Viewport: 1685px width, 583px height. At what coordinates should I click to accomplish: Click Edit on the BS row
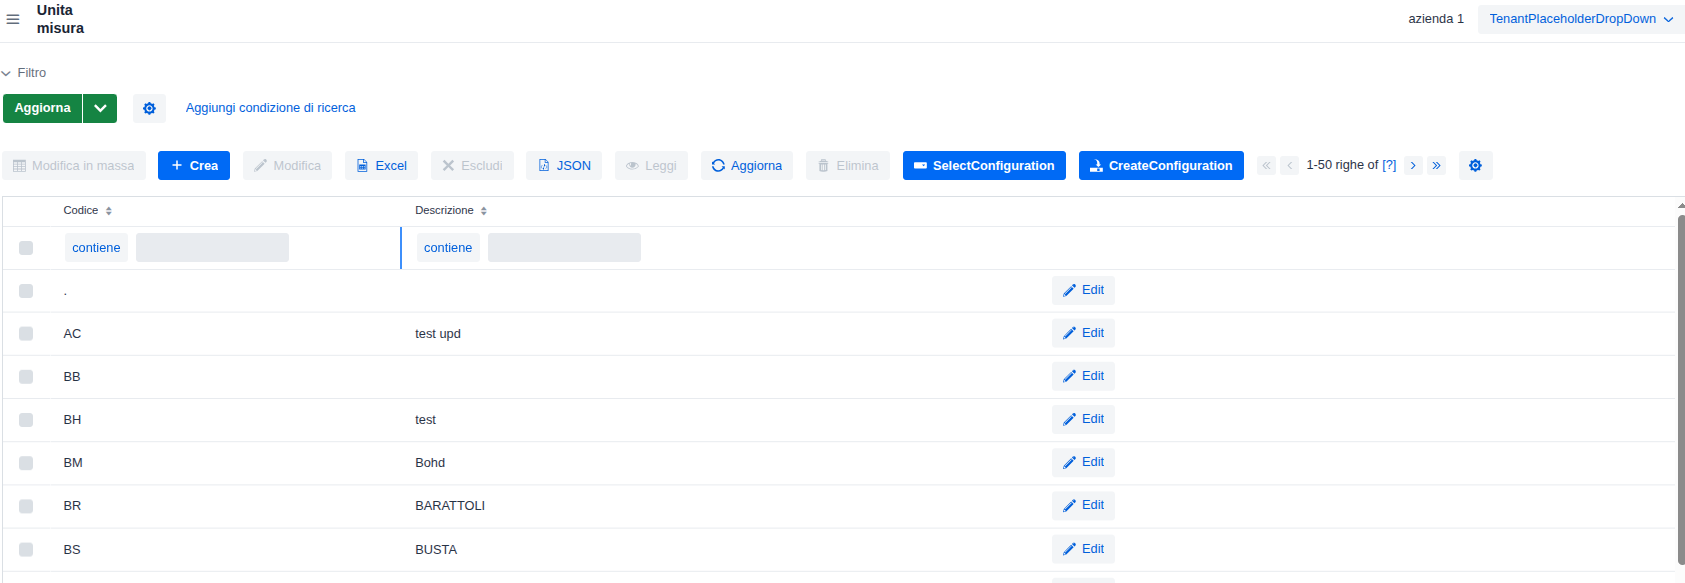click(1083, 549)
